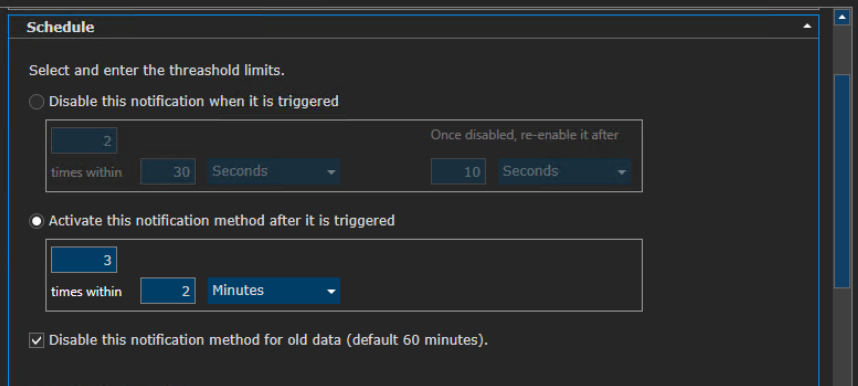Open the re-enable after Seconds dropdown
Viewport: 858px width, 386px height.
564,171
